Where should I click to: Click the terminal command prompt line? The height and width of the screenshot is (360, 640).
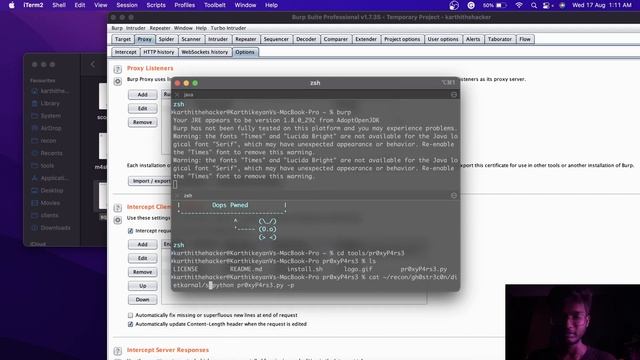314,281
